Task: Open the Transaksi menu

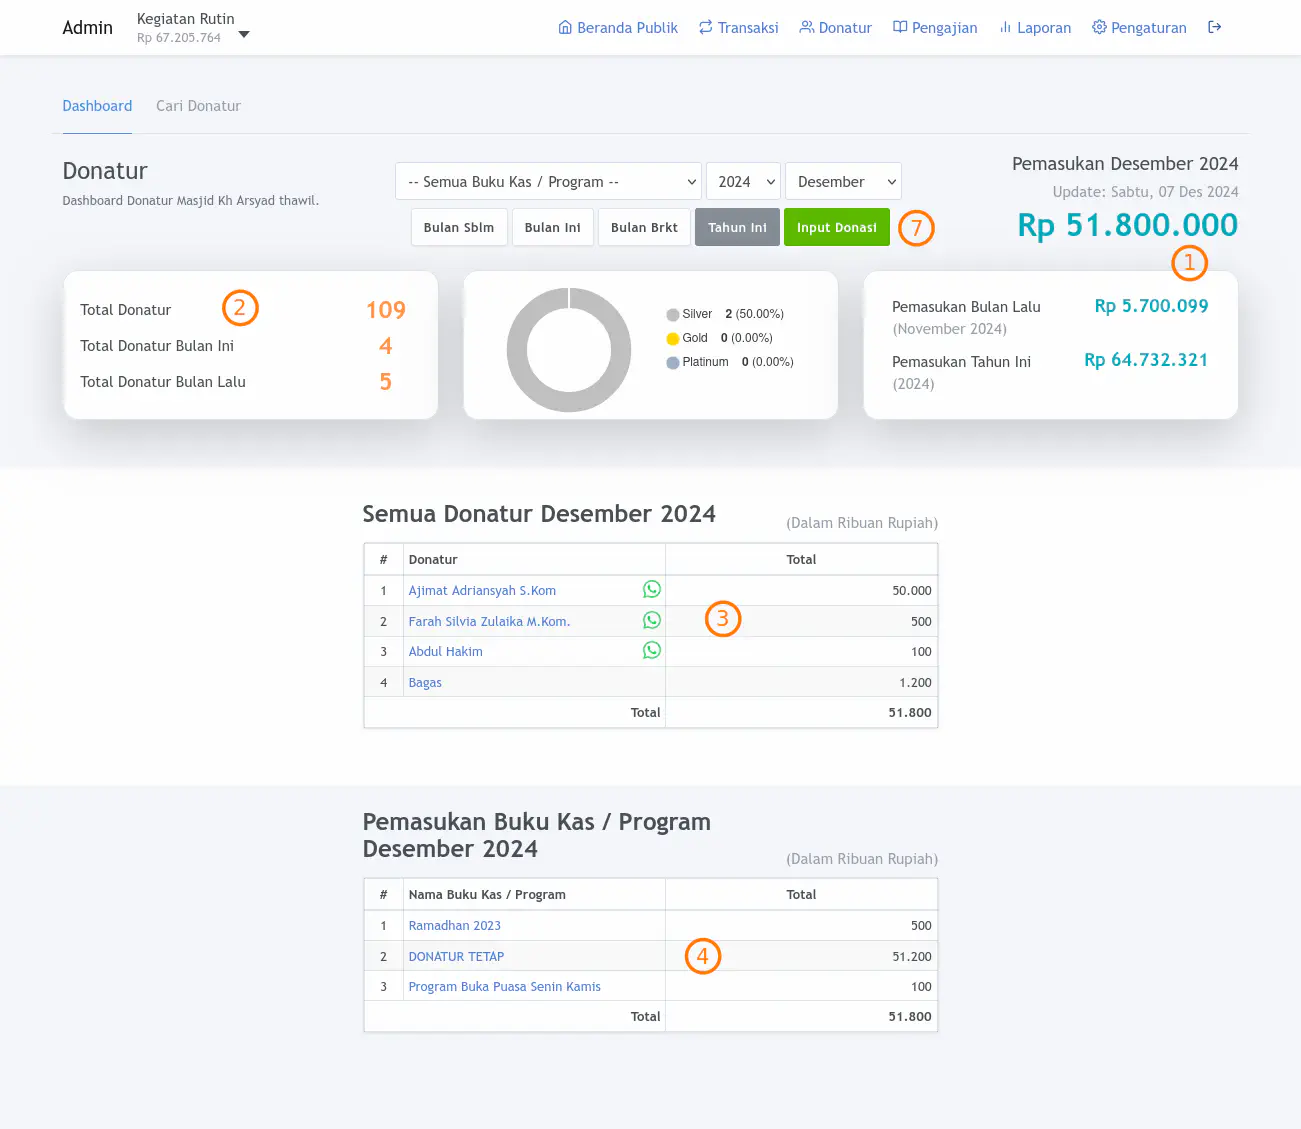Action: [738, 28]
